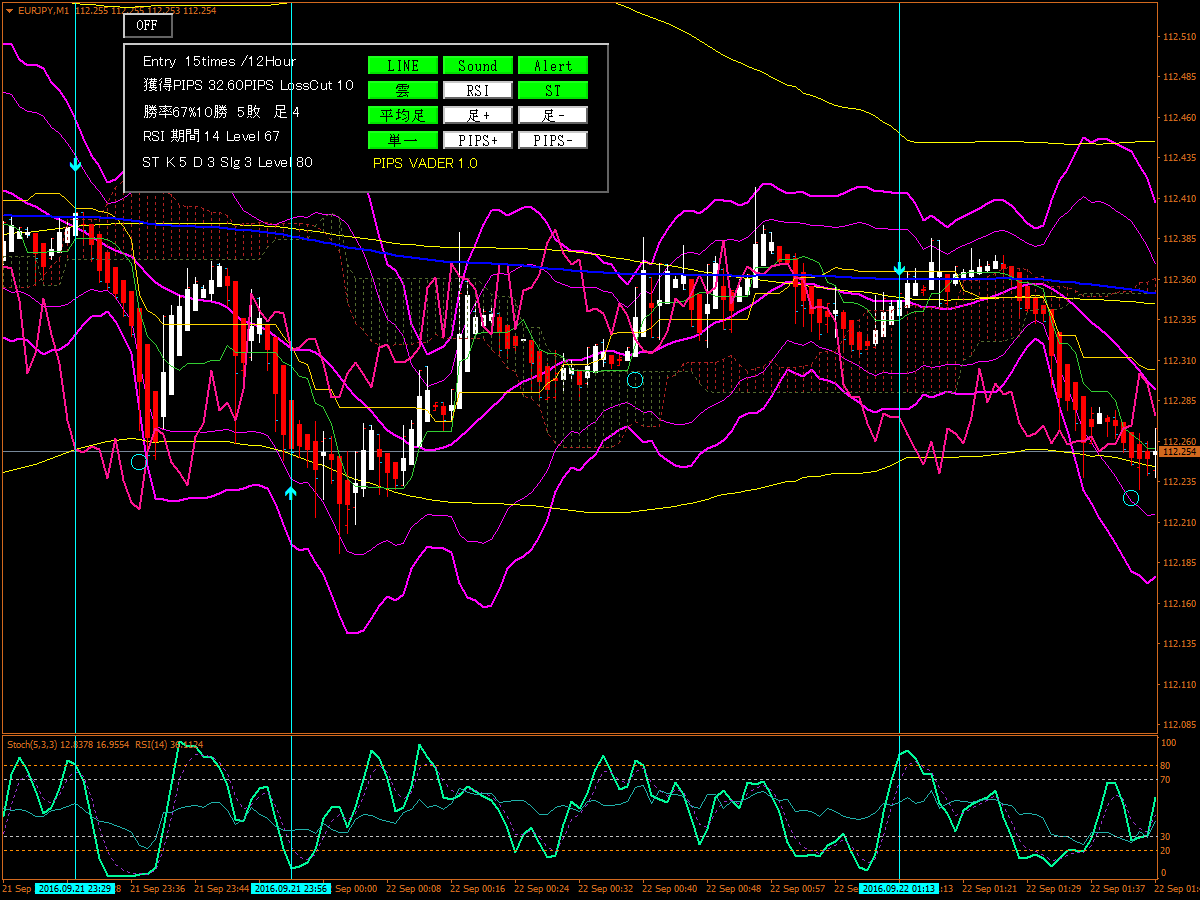Click the 足- button
Image resolution: width=1200 pixels, height=900 pixels.
[553, 115]
